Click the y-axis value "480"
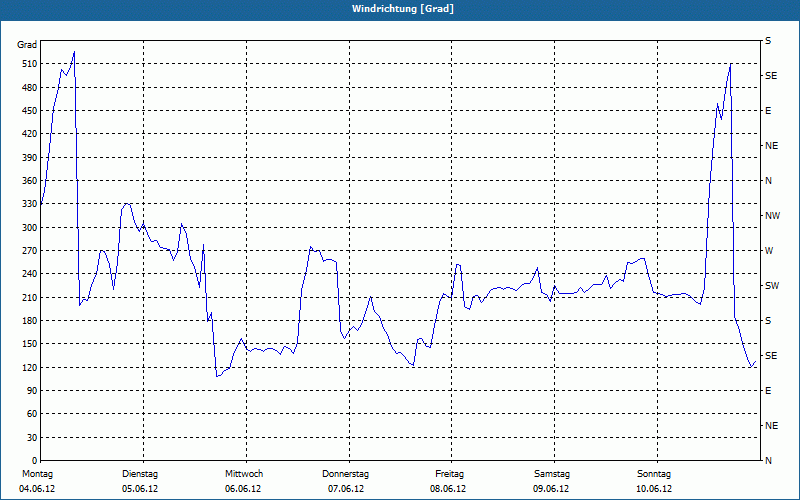The image size is (800, 500). (30, 88)
